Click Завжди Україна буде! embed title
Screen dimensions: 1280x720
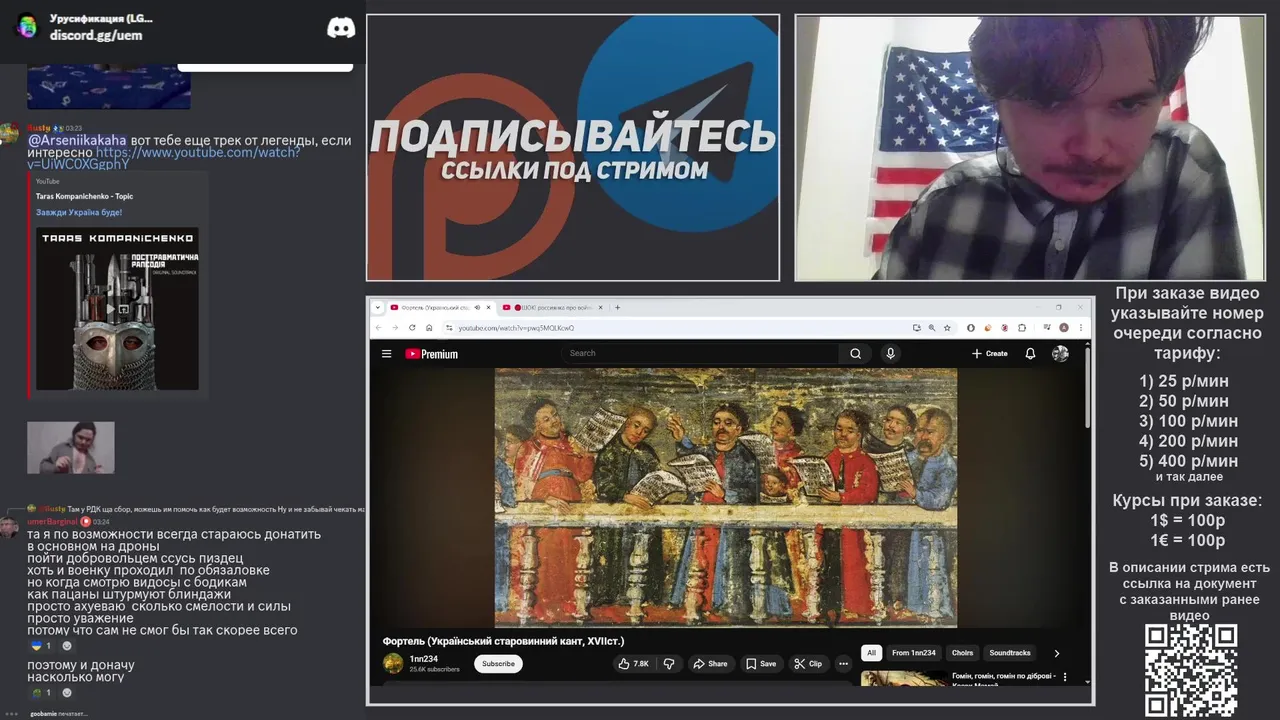(79, 213)
